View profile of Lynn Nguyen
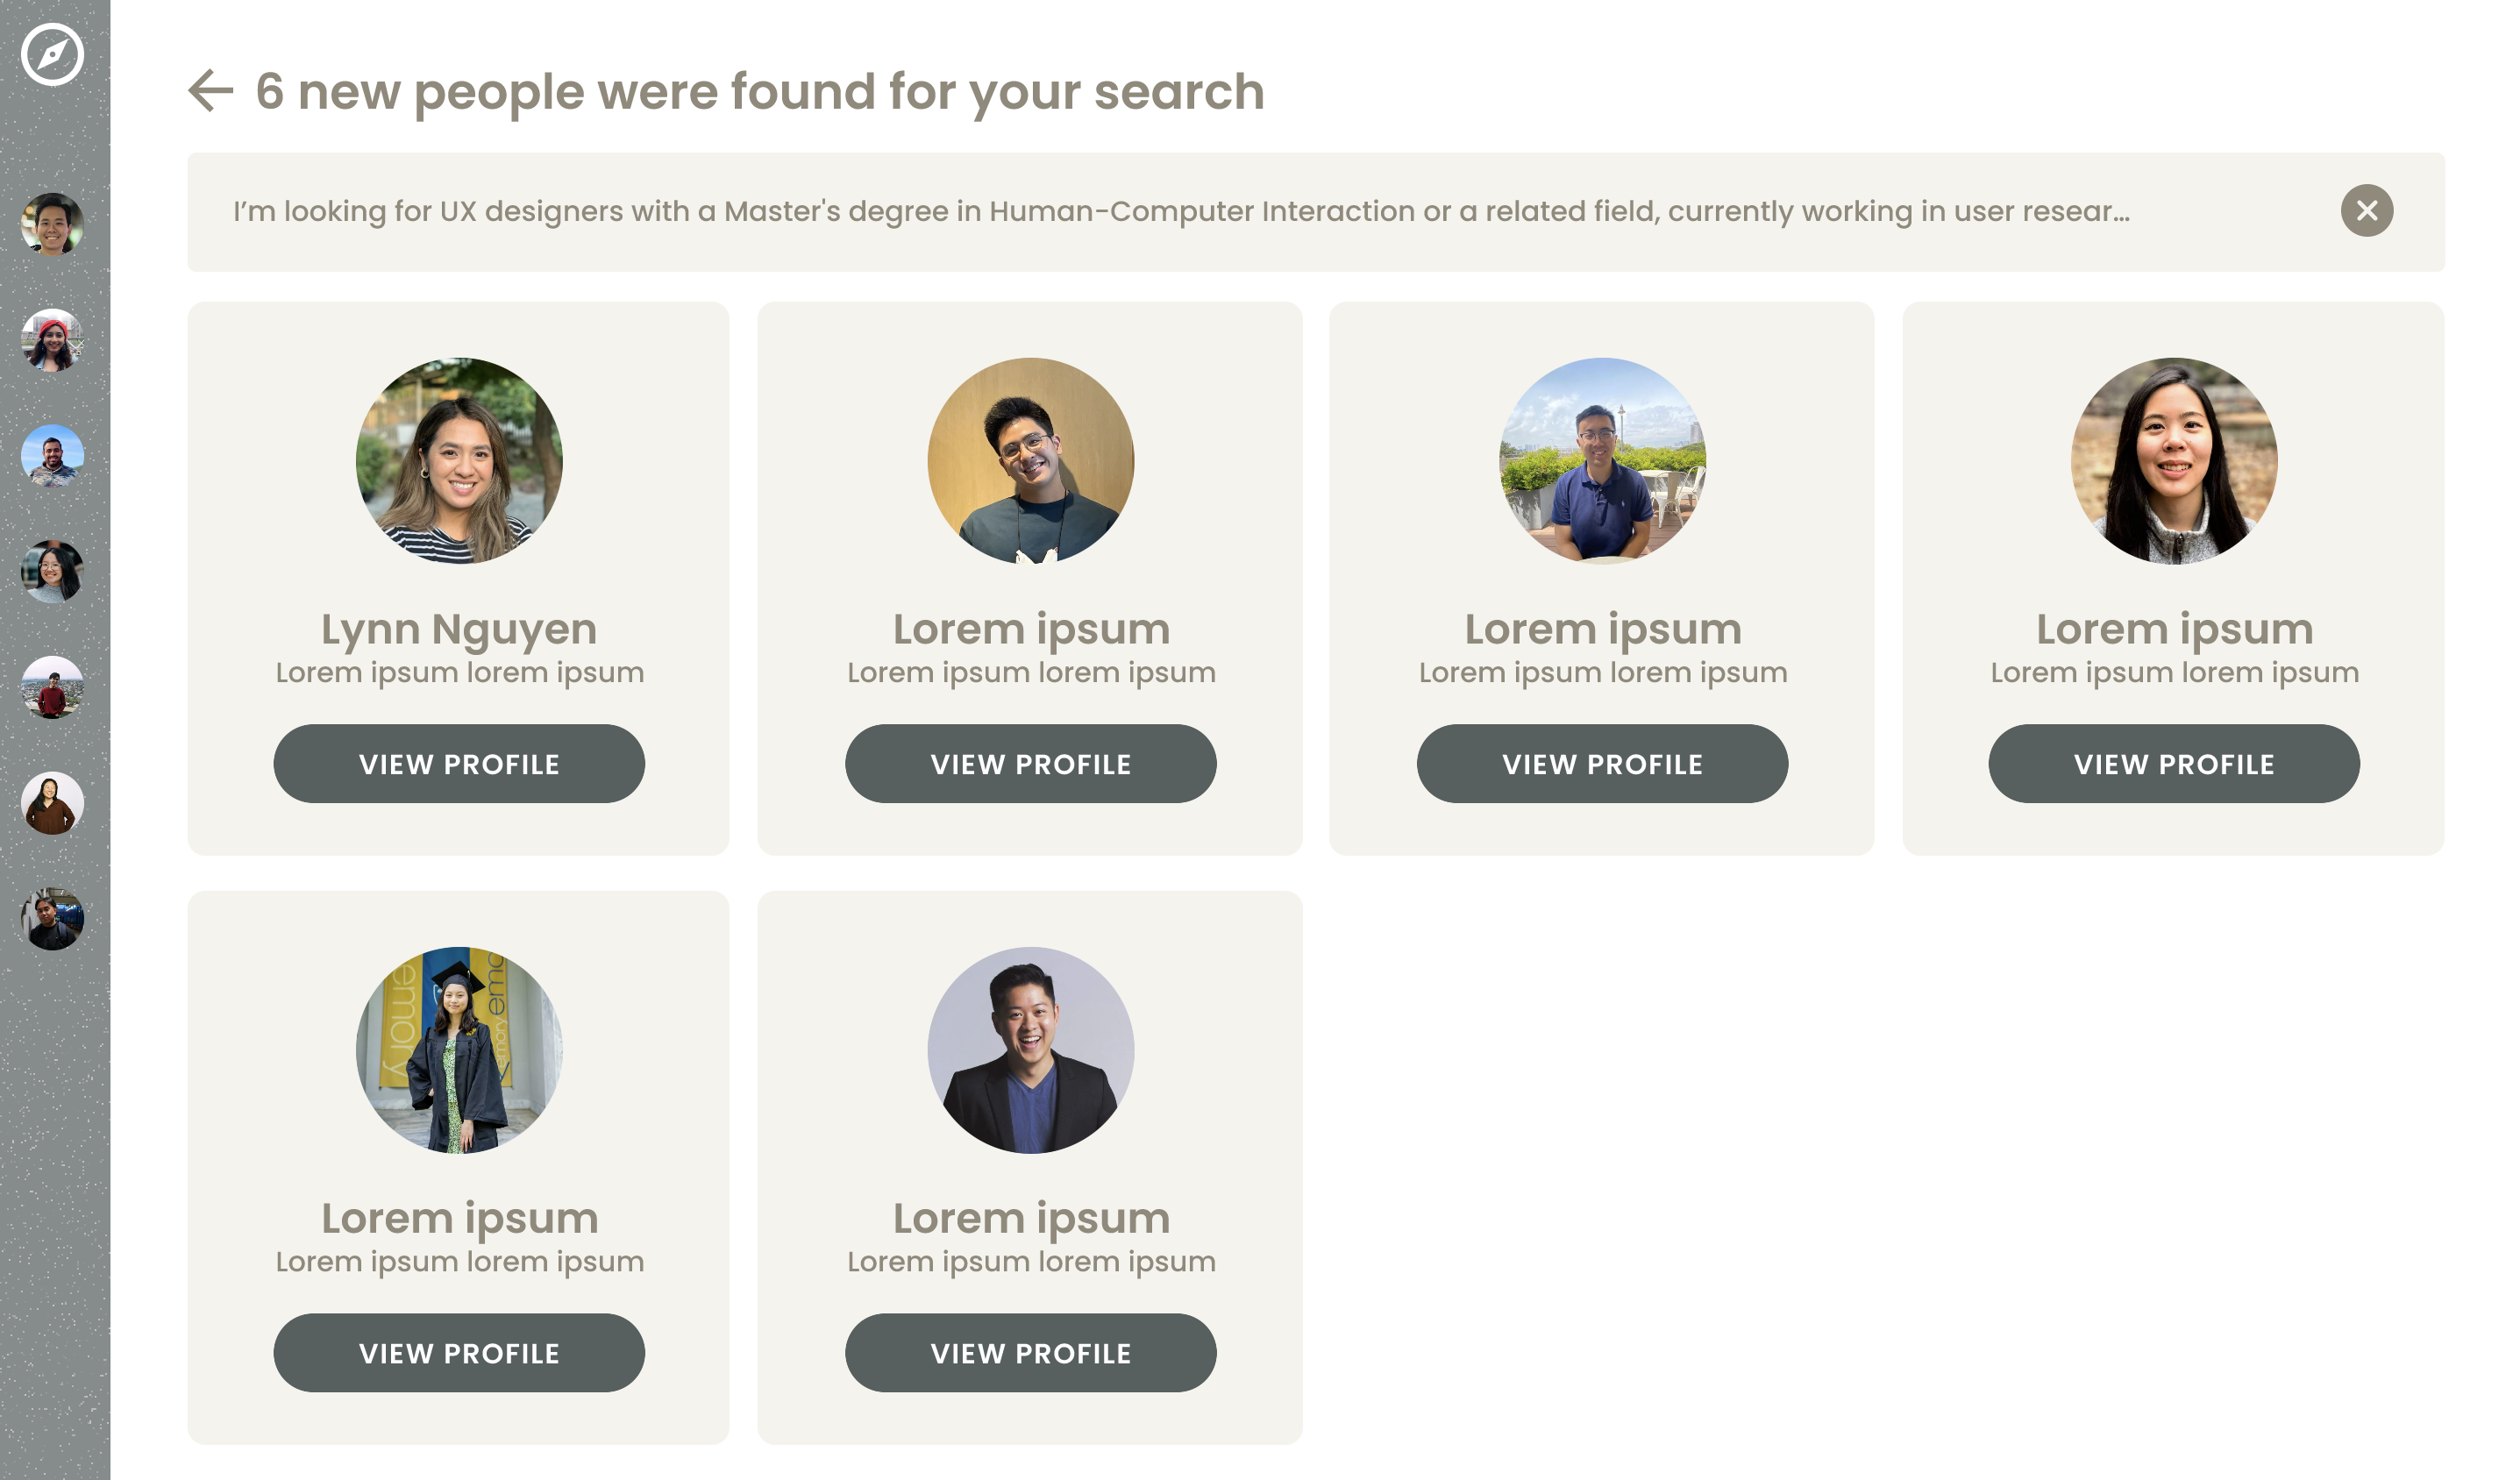2520x1480 pixels. 459,764
